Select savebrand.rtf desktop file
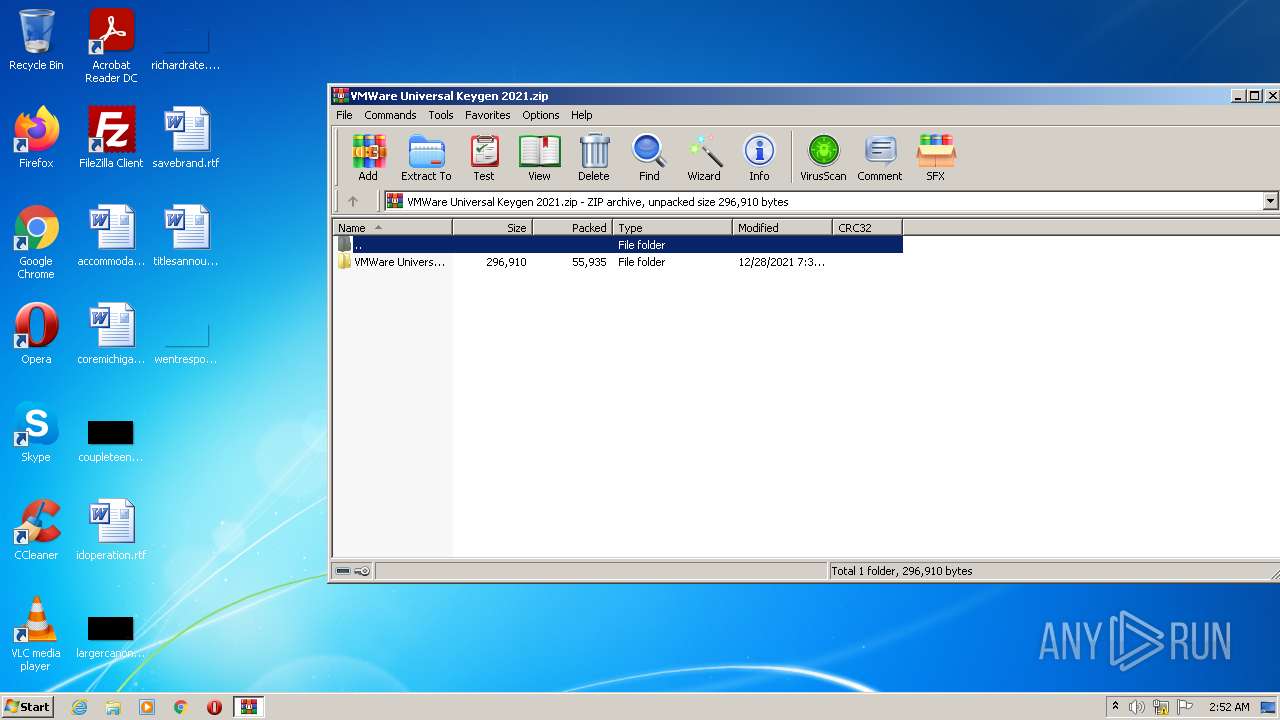The height and width of the screenshot is (720, 1280). click(x=186, y=138)
